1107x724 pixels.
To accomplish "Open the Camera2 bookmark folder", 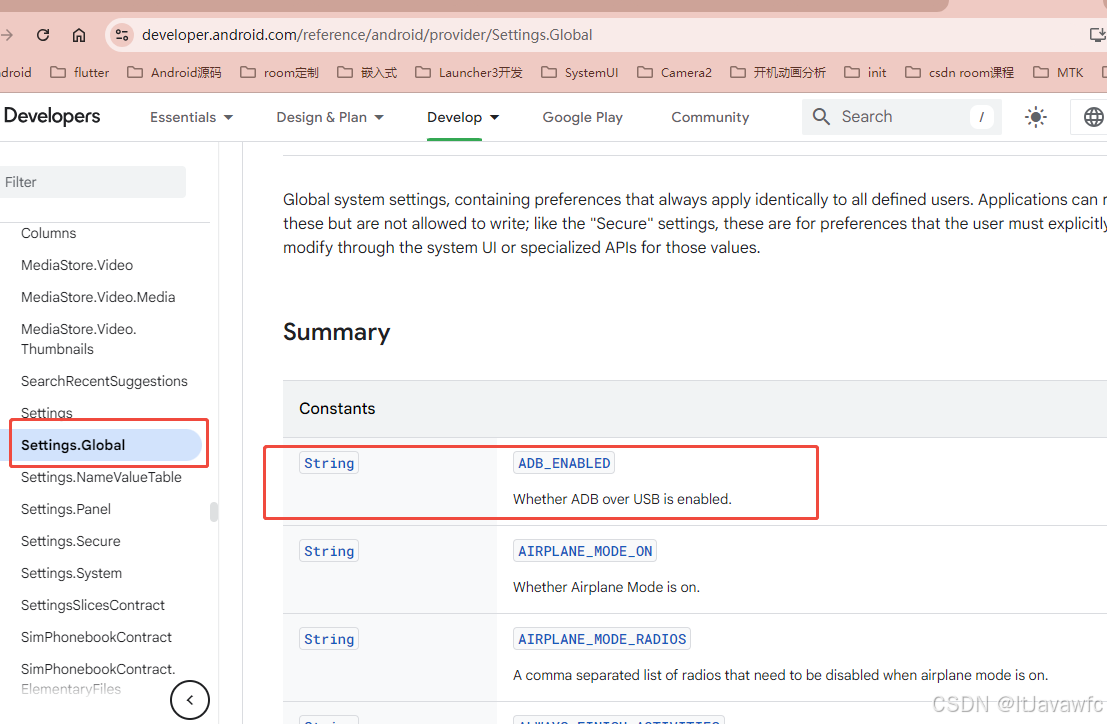I will click(x=674, y=73).
